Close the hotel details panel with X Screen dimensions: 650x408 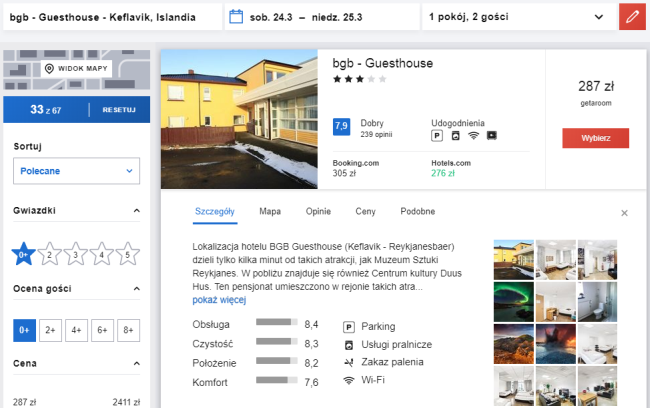pyautogui.click(x=624, y=213)
